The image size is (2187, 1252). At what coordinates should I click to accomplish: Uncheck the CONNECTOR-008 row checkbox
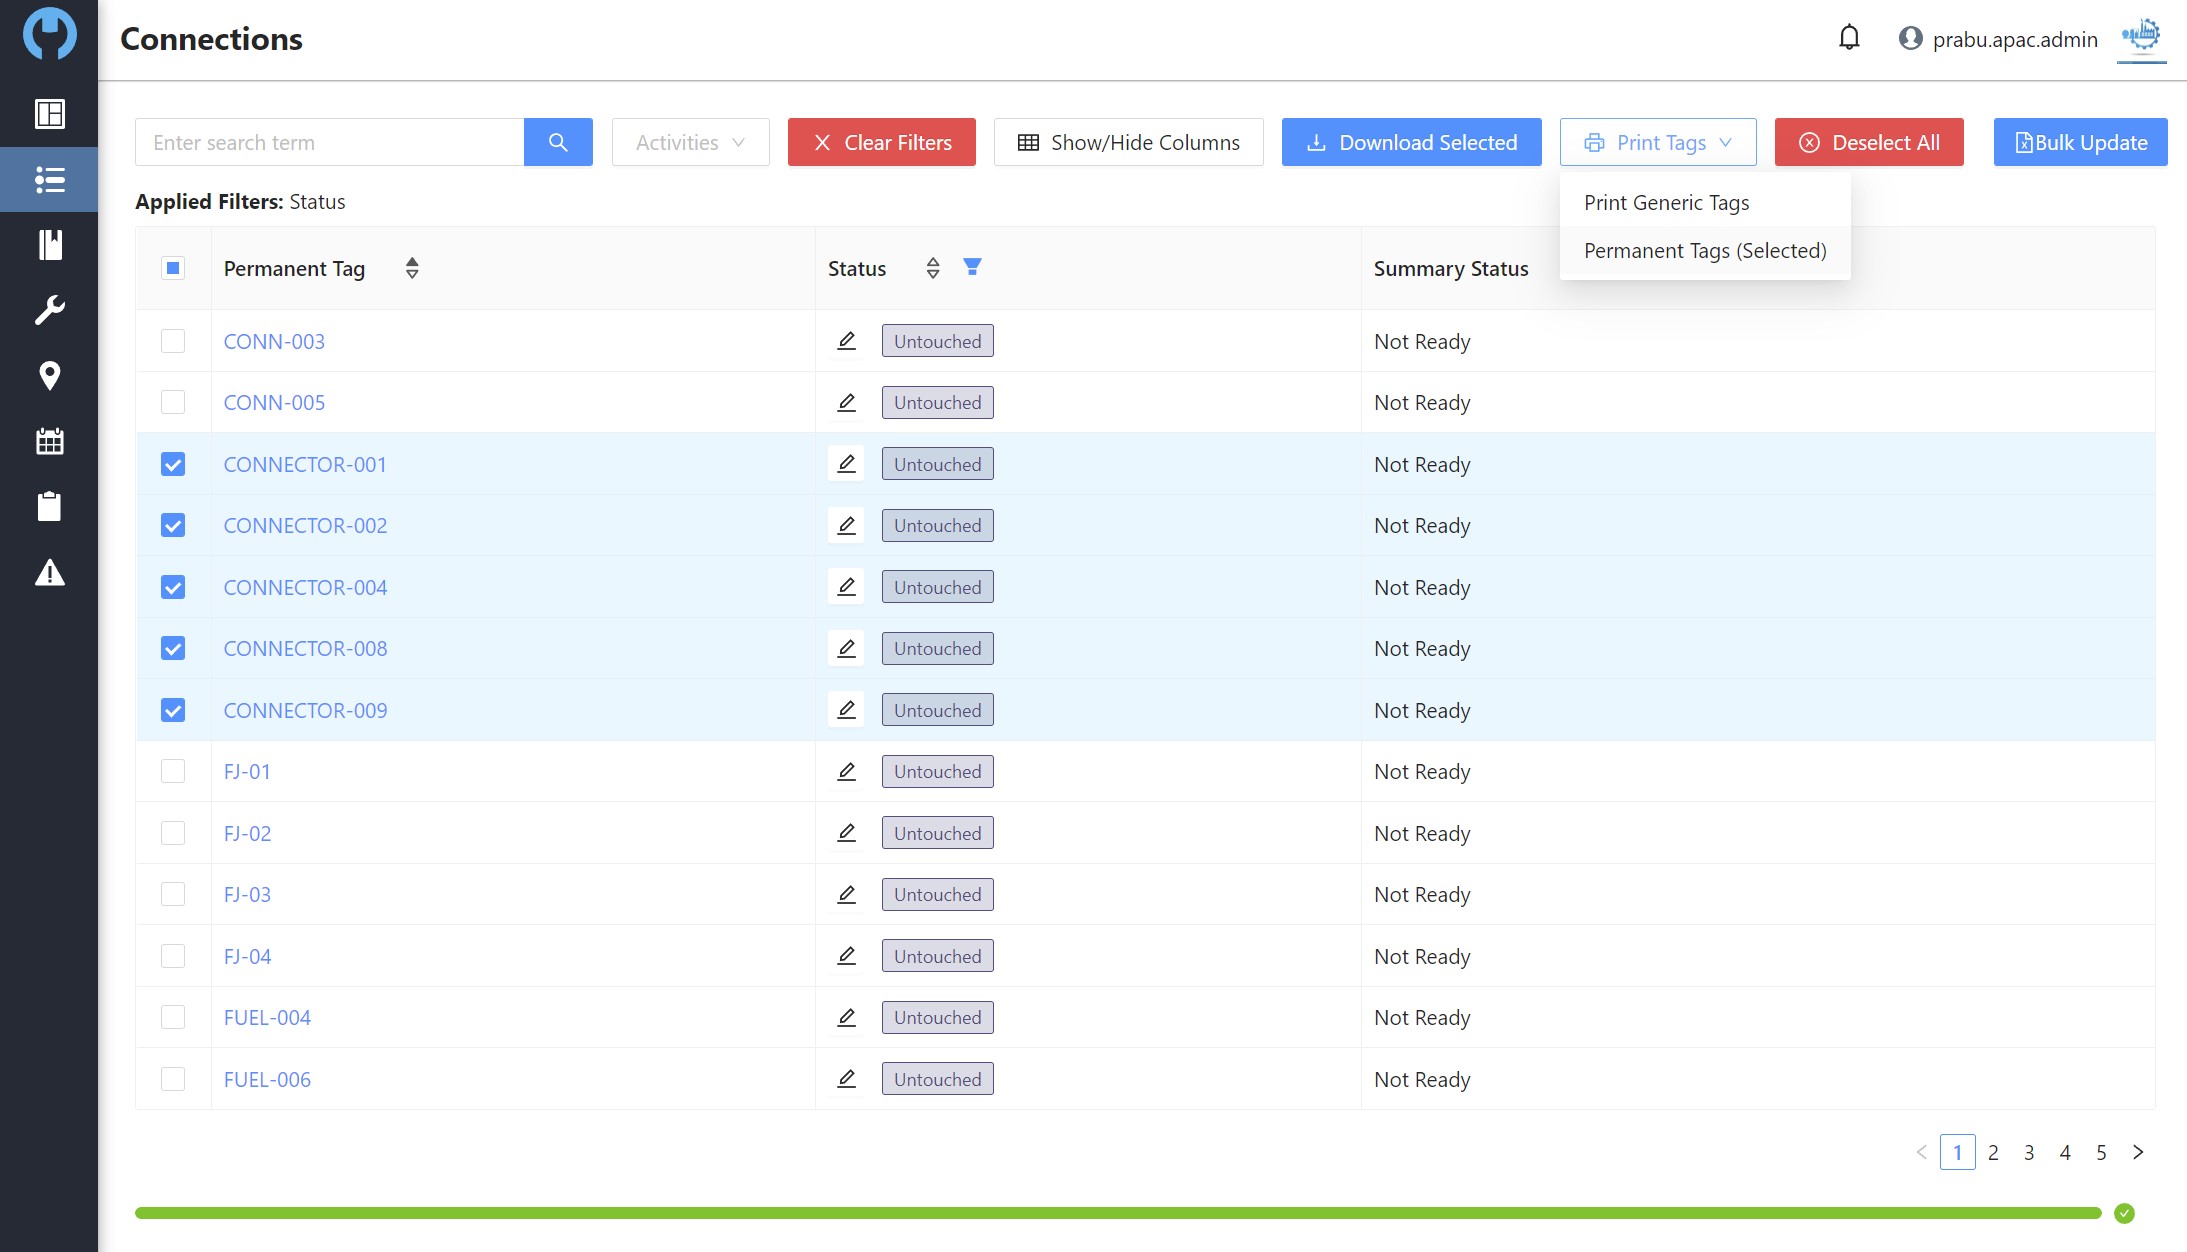(173, 649)
